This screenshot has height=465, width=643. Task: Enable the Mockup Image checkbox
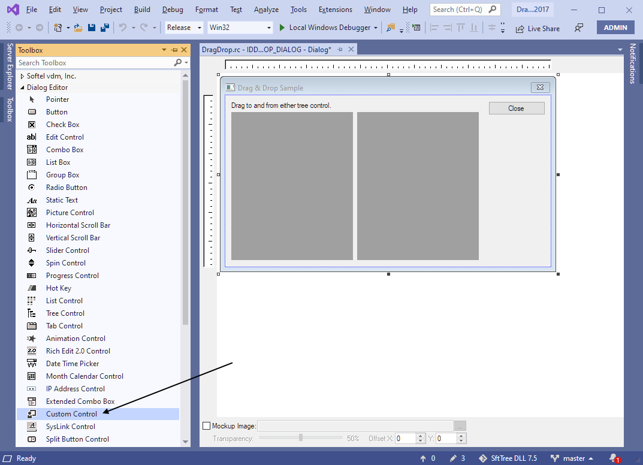point(207,426)
